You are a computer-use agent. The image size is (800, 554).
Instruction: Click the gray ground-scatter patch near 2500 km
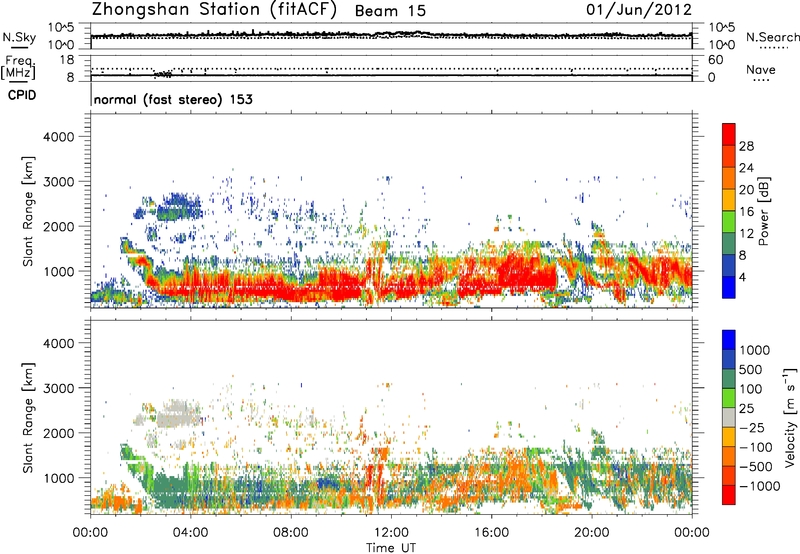(177, 415)
